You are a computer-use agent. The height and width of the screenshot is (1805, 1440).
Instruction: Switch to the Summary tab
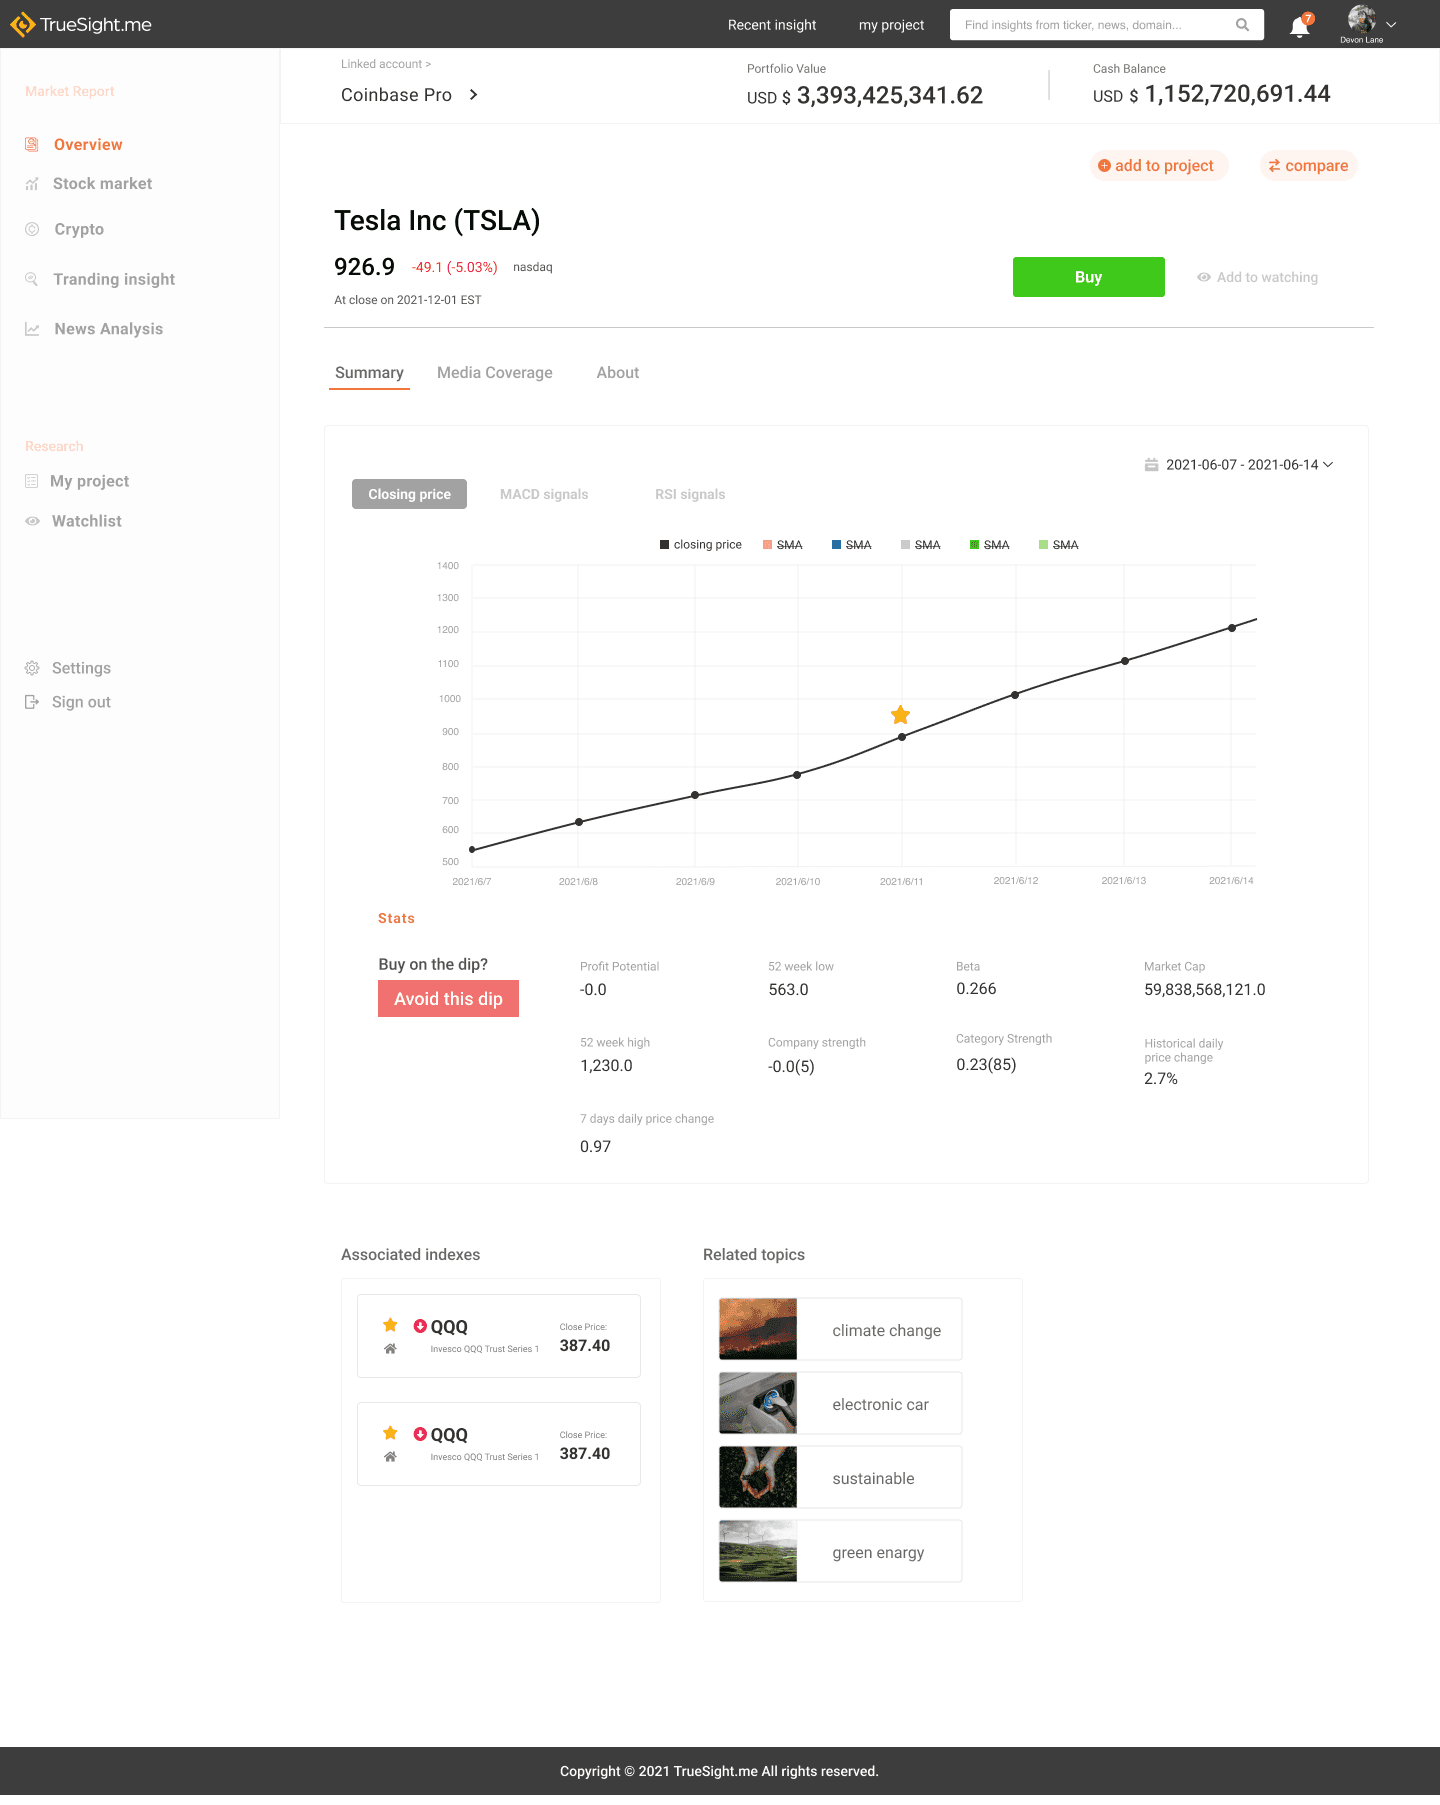tap(369, 373)
